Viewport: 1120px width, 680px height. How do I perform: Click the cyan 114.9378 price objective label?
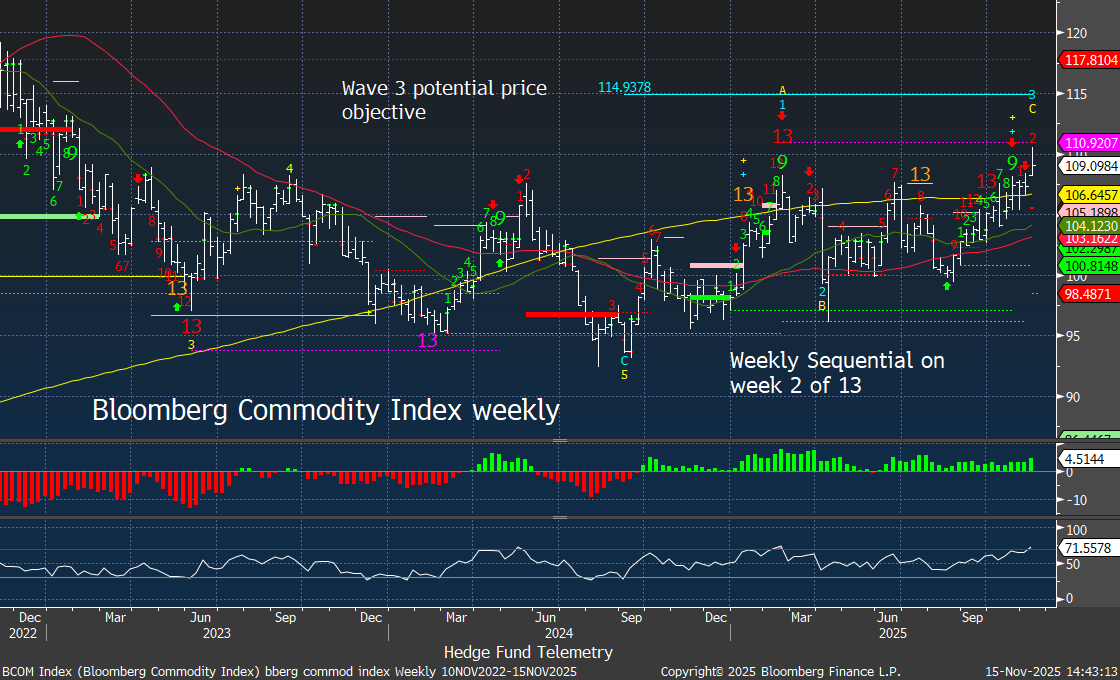coord(625,88)
